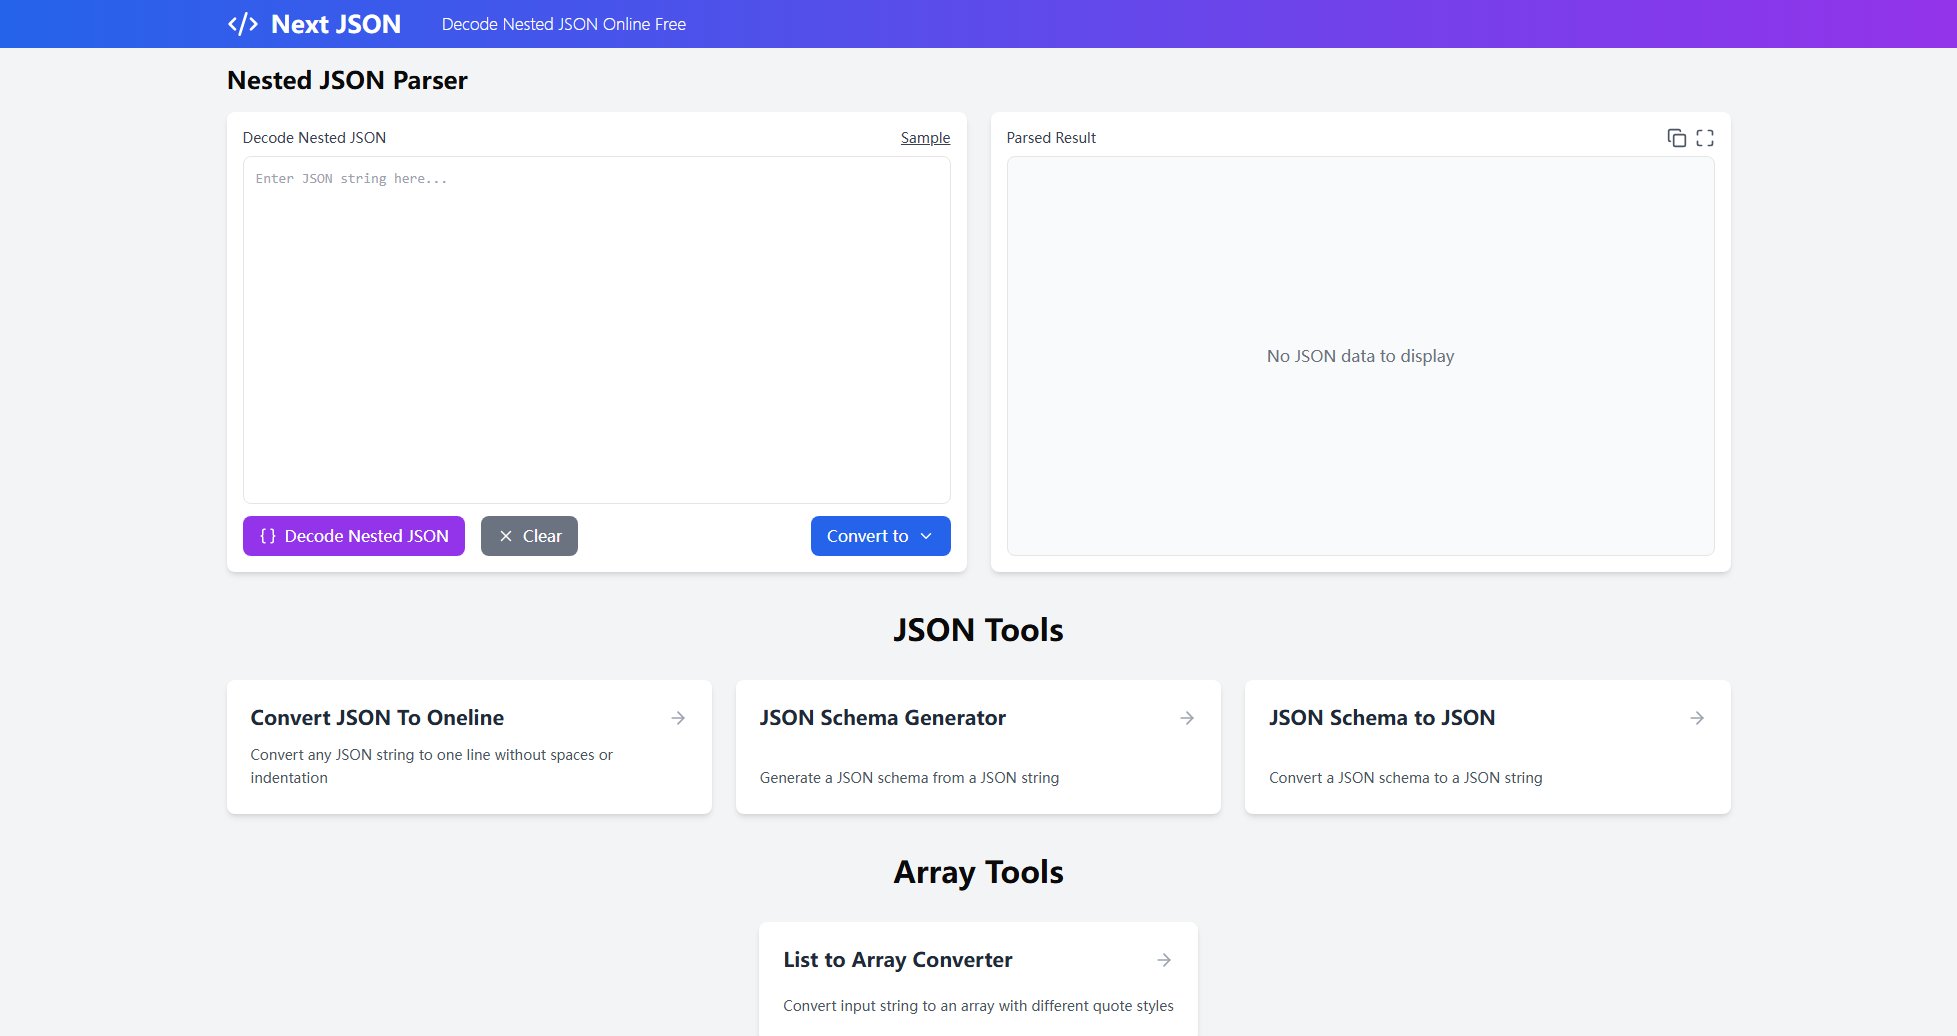Click the Next JSON site title

click(x=336, y=24)
